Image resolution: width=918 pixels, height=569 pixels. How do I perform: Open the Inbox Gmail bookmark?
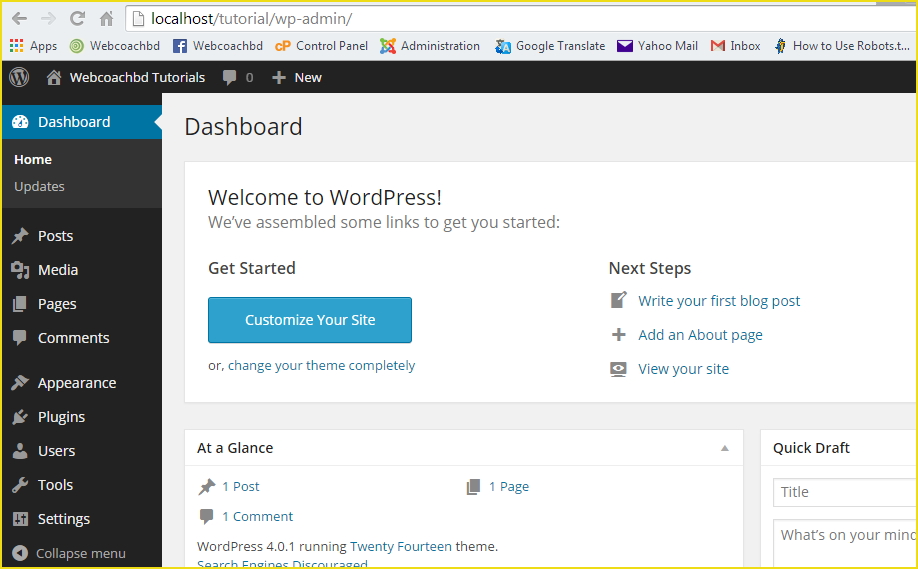[735, 46]
